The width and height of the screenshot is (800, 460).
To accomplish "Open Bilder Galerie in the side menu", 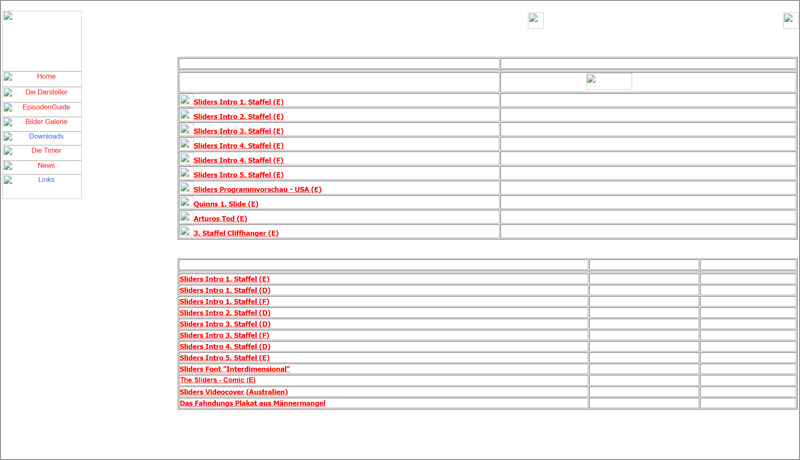I will 46,122.
